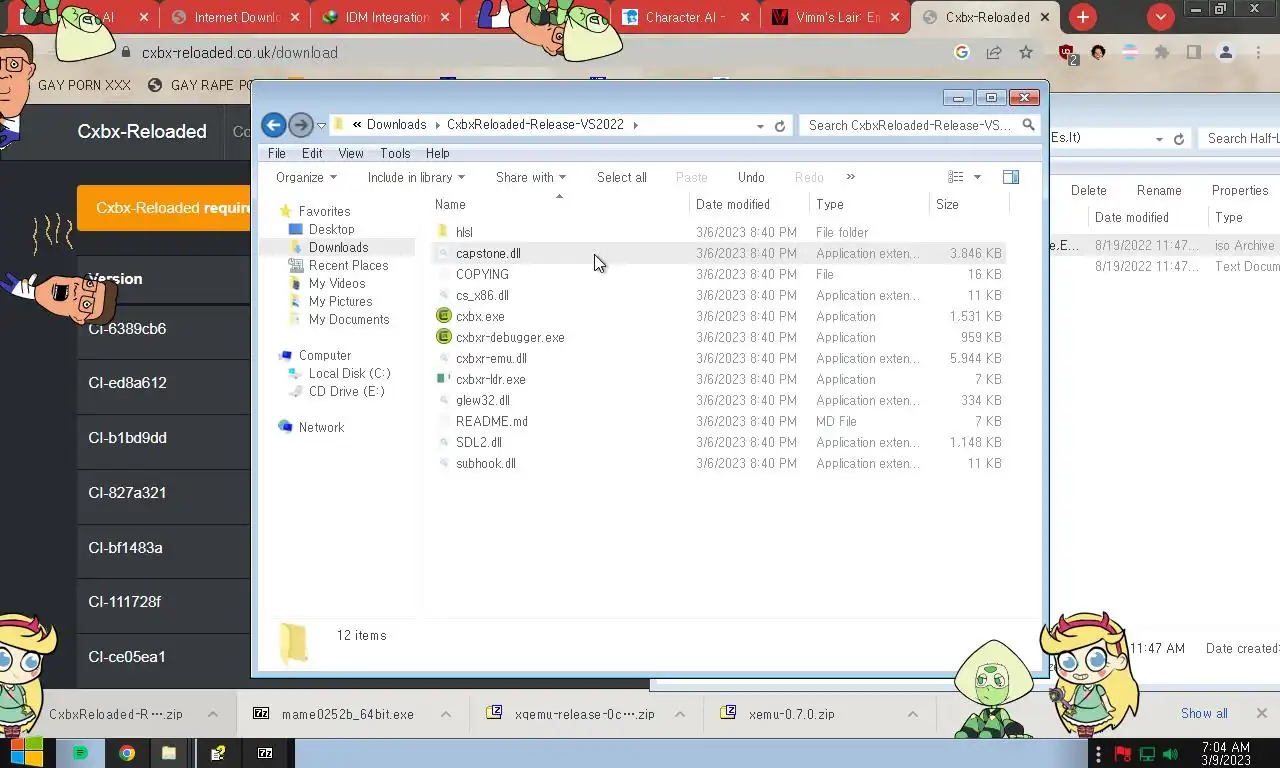Viewport: 1280px width, 768px height.
Task: Open Chrome side panel icon
Action: click(x=1193, y=53)
